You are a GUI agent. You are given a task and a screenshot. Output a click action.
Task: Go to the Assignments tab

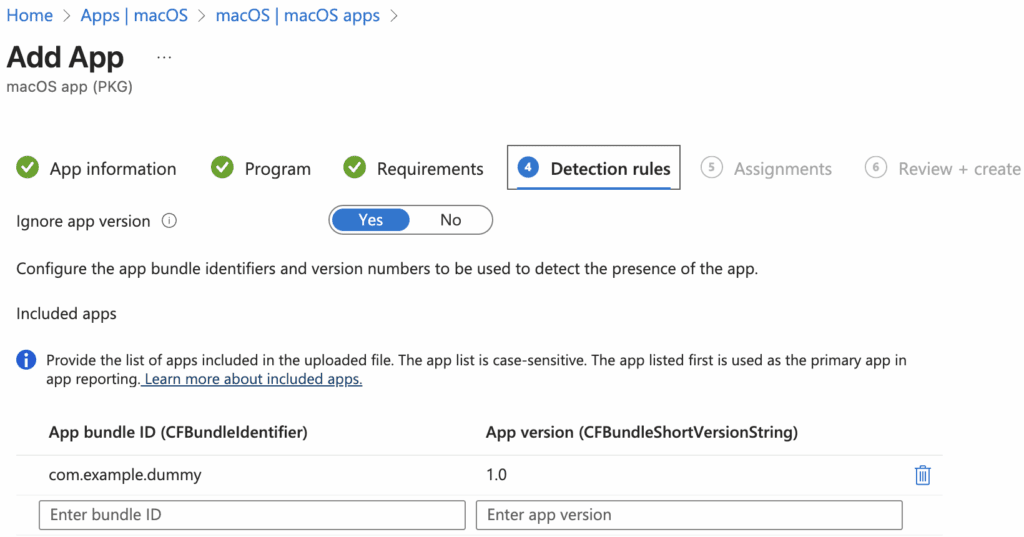782,169
